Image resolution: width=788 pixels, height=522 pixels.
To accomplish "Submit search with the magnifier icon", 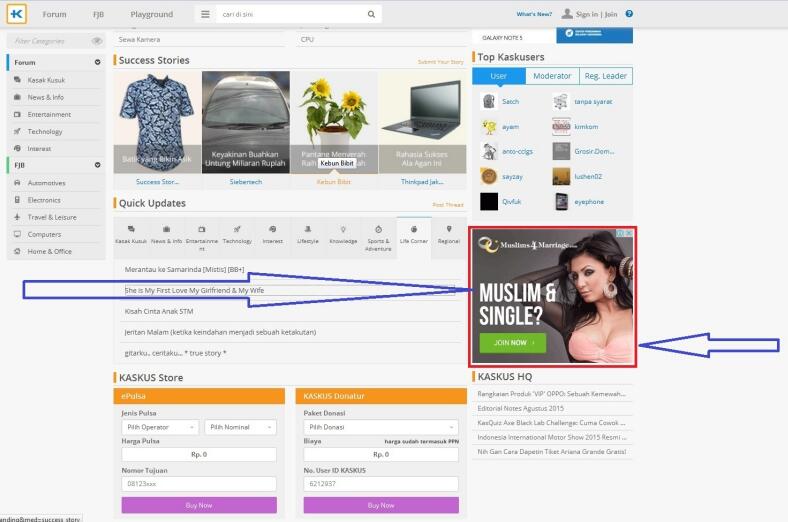I will 371,14.
